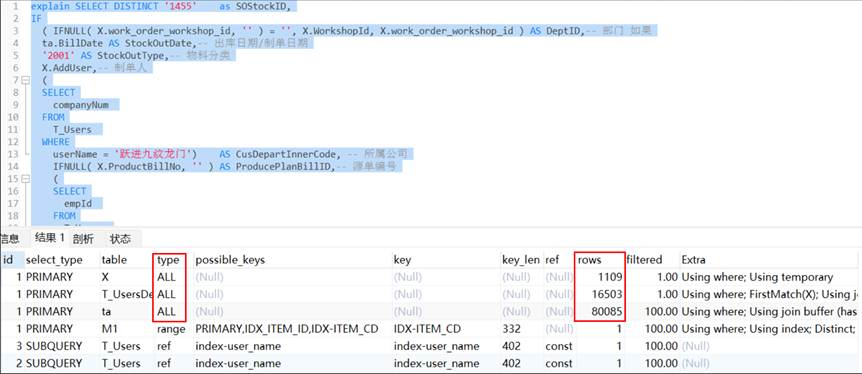
Task: Open the 状态 tab
Action: click(120, 238)
